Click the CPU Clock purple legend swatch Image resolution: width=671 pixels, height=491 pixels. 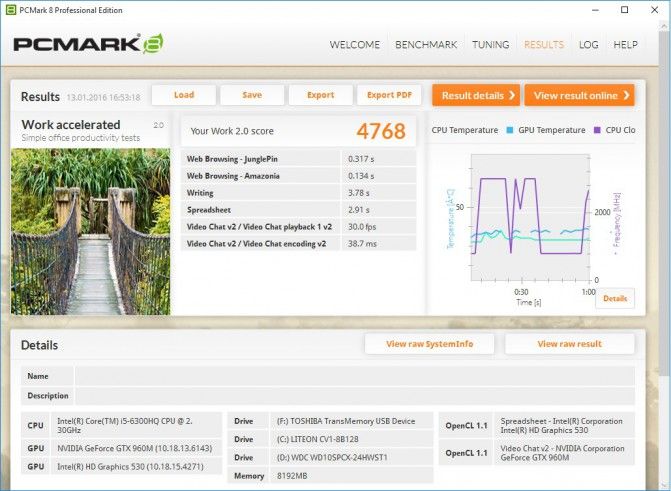pos(597,130)
